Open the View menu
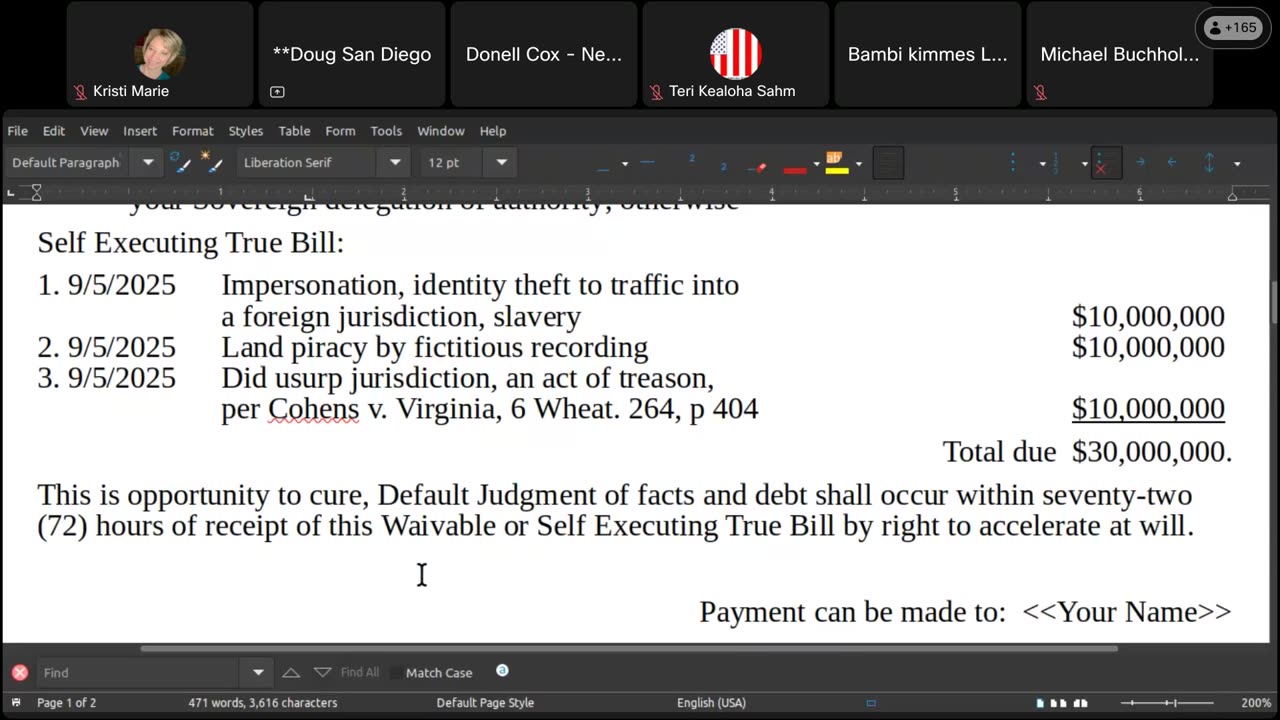This screenshot has width=1280, height=720. point(94,131)
